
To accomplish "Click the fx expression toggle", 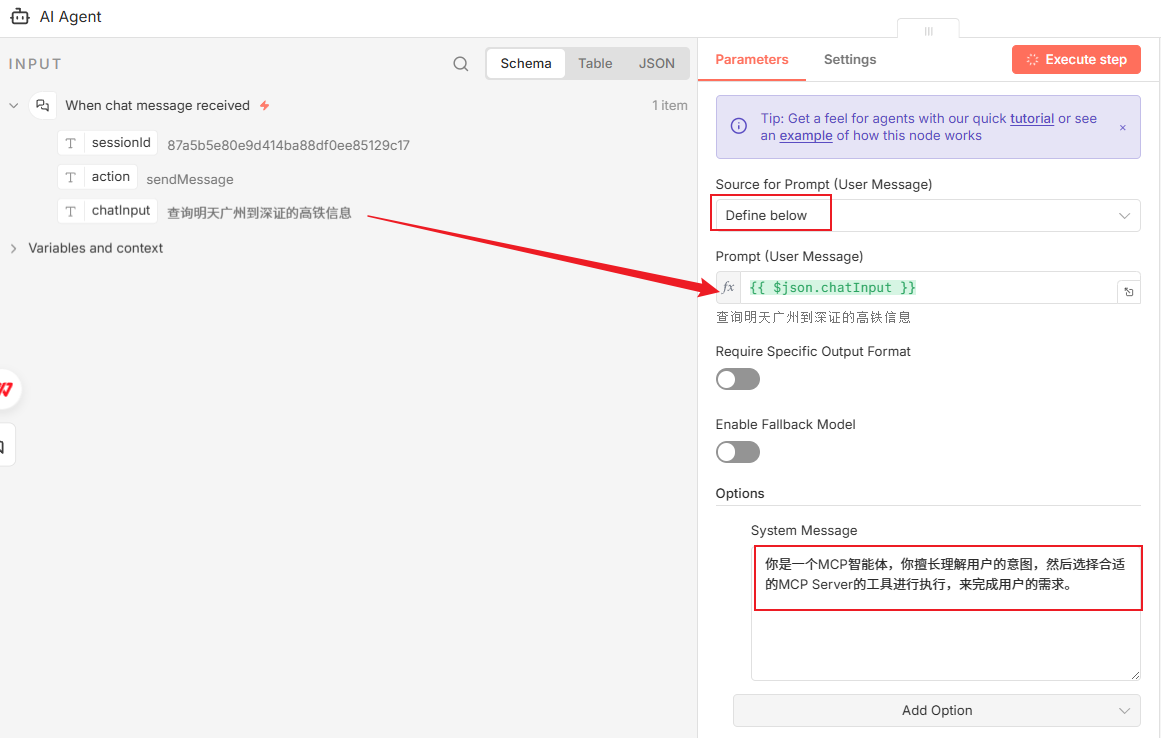I will point(729,287).
